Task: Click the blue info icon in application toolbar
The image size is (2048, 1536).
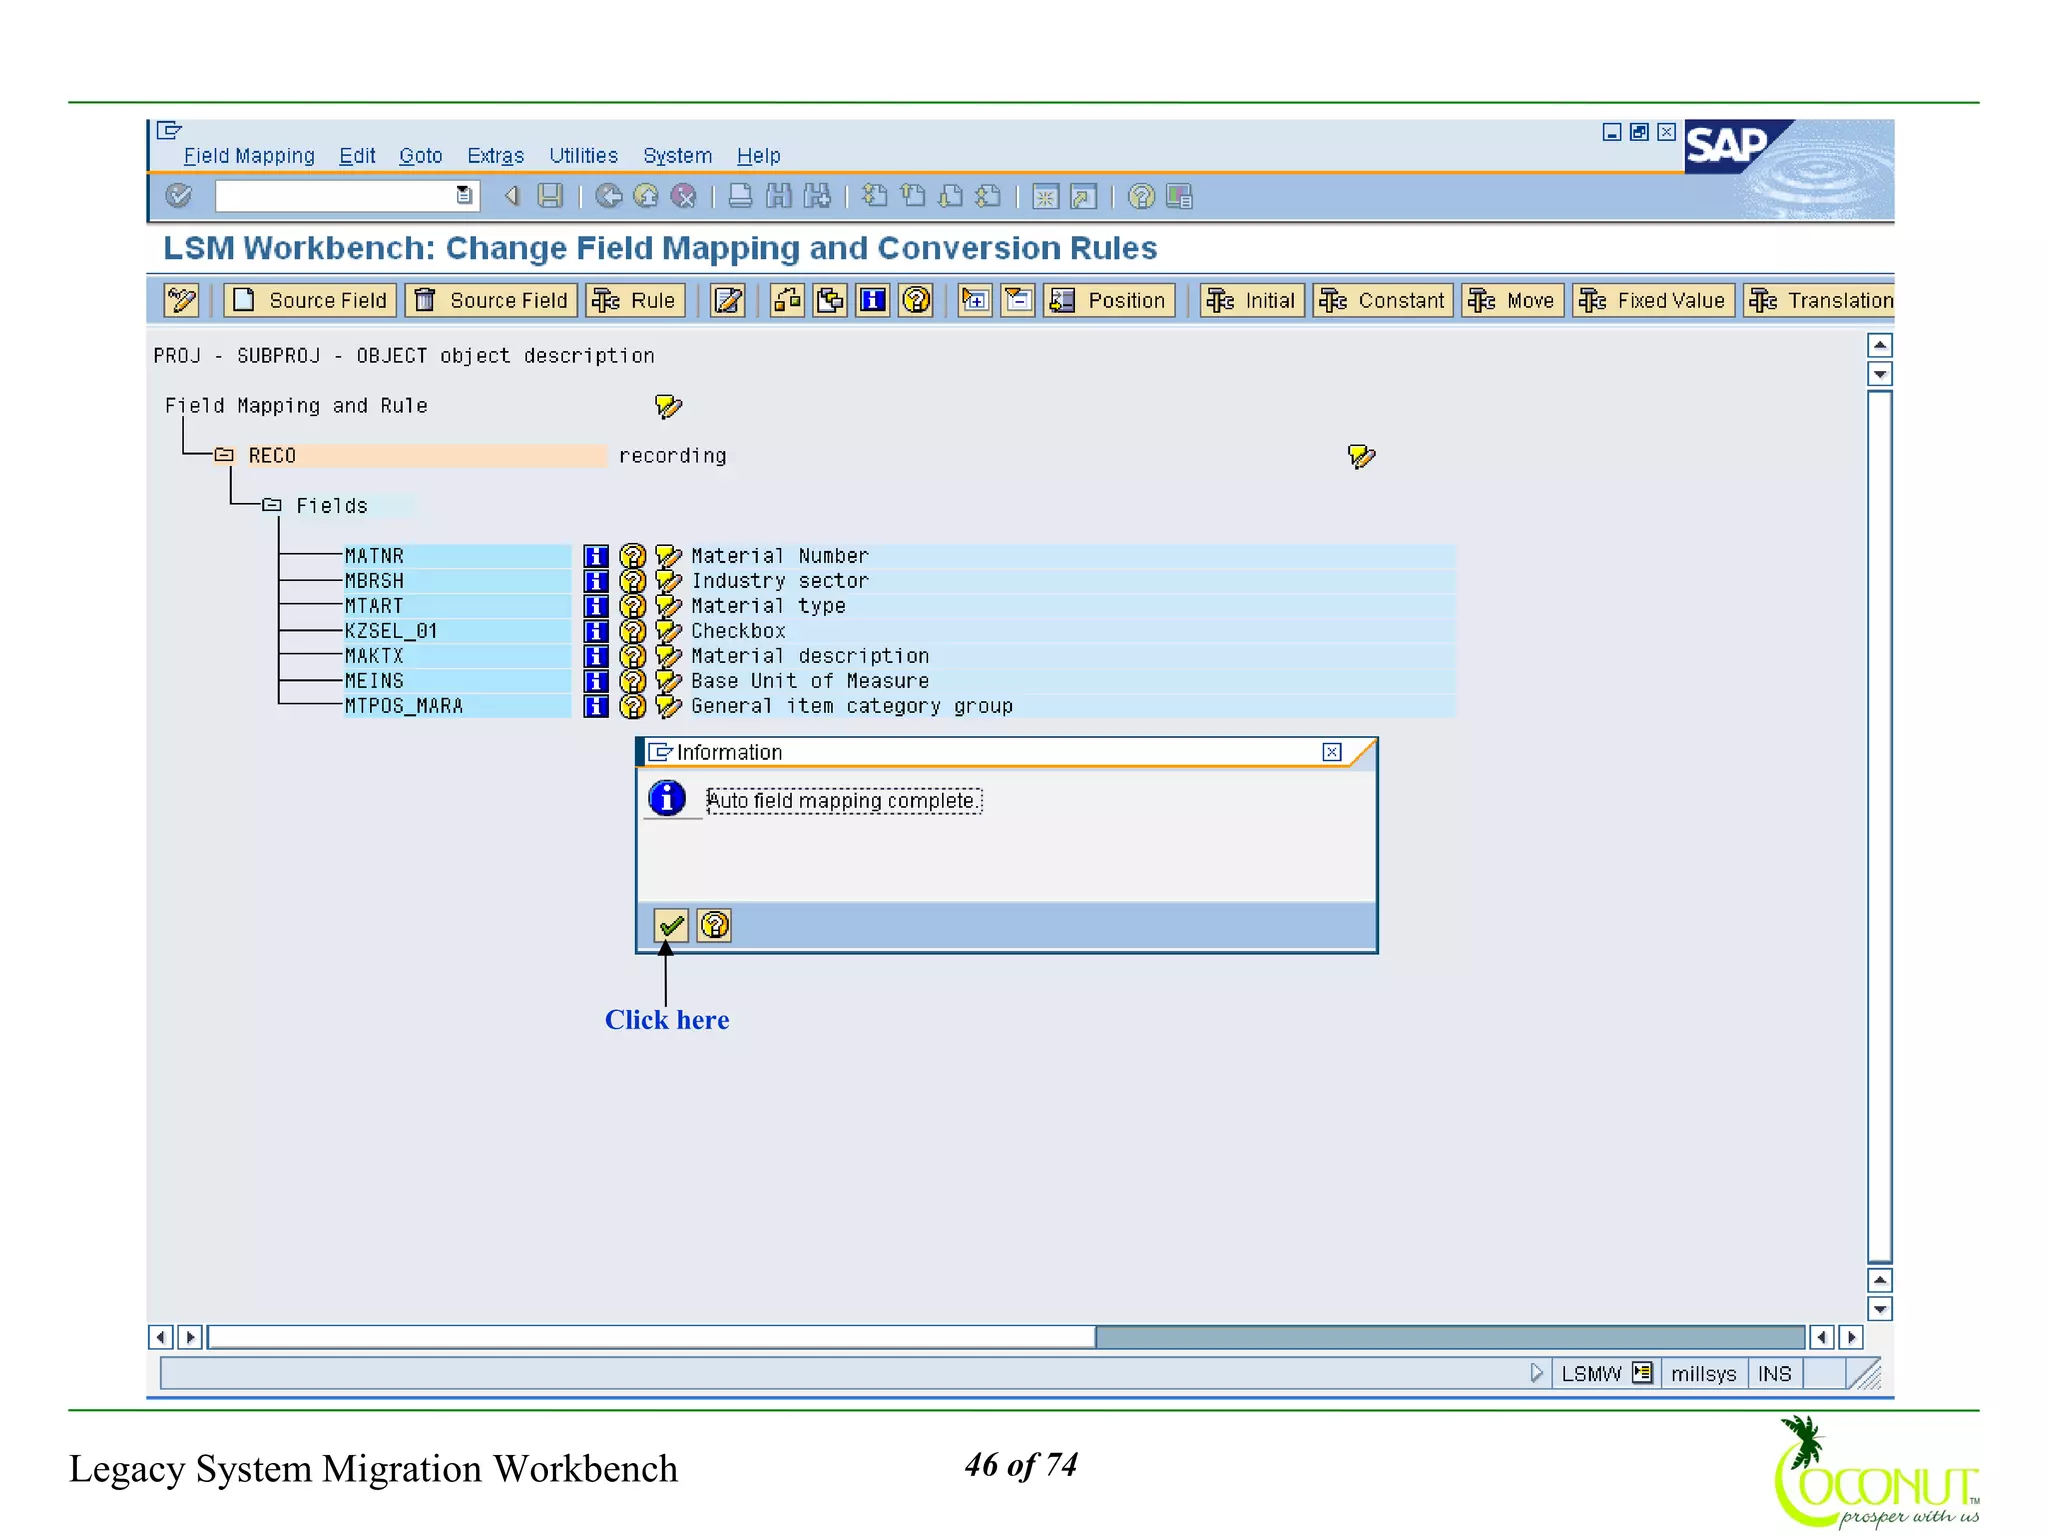Action: point(873,300)
